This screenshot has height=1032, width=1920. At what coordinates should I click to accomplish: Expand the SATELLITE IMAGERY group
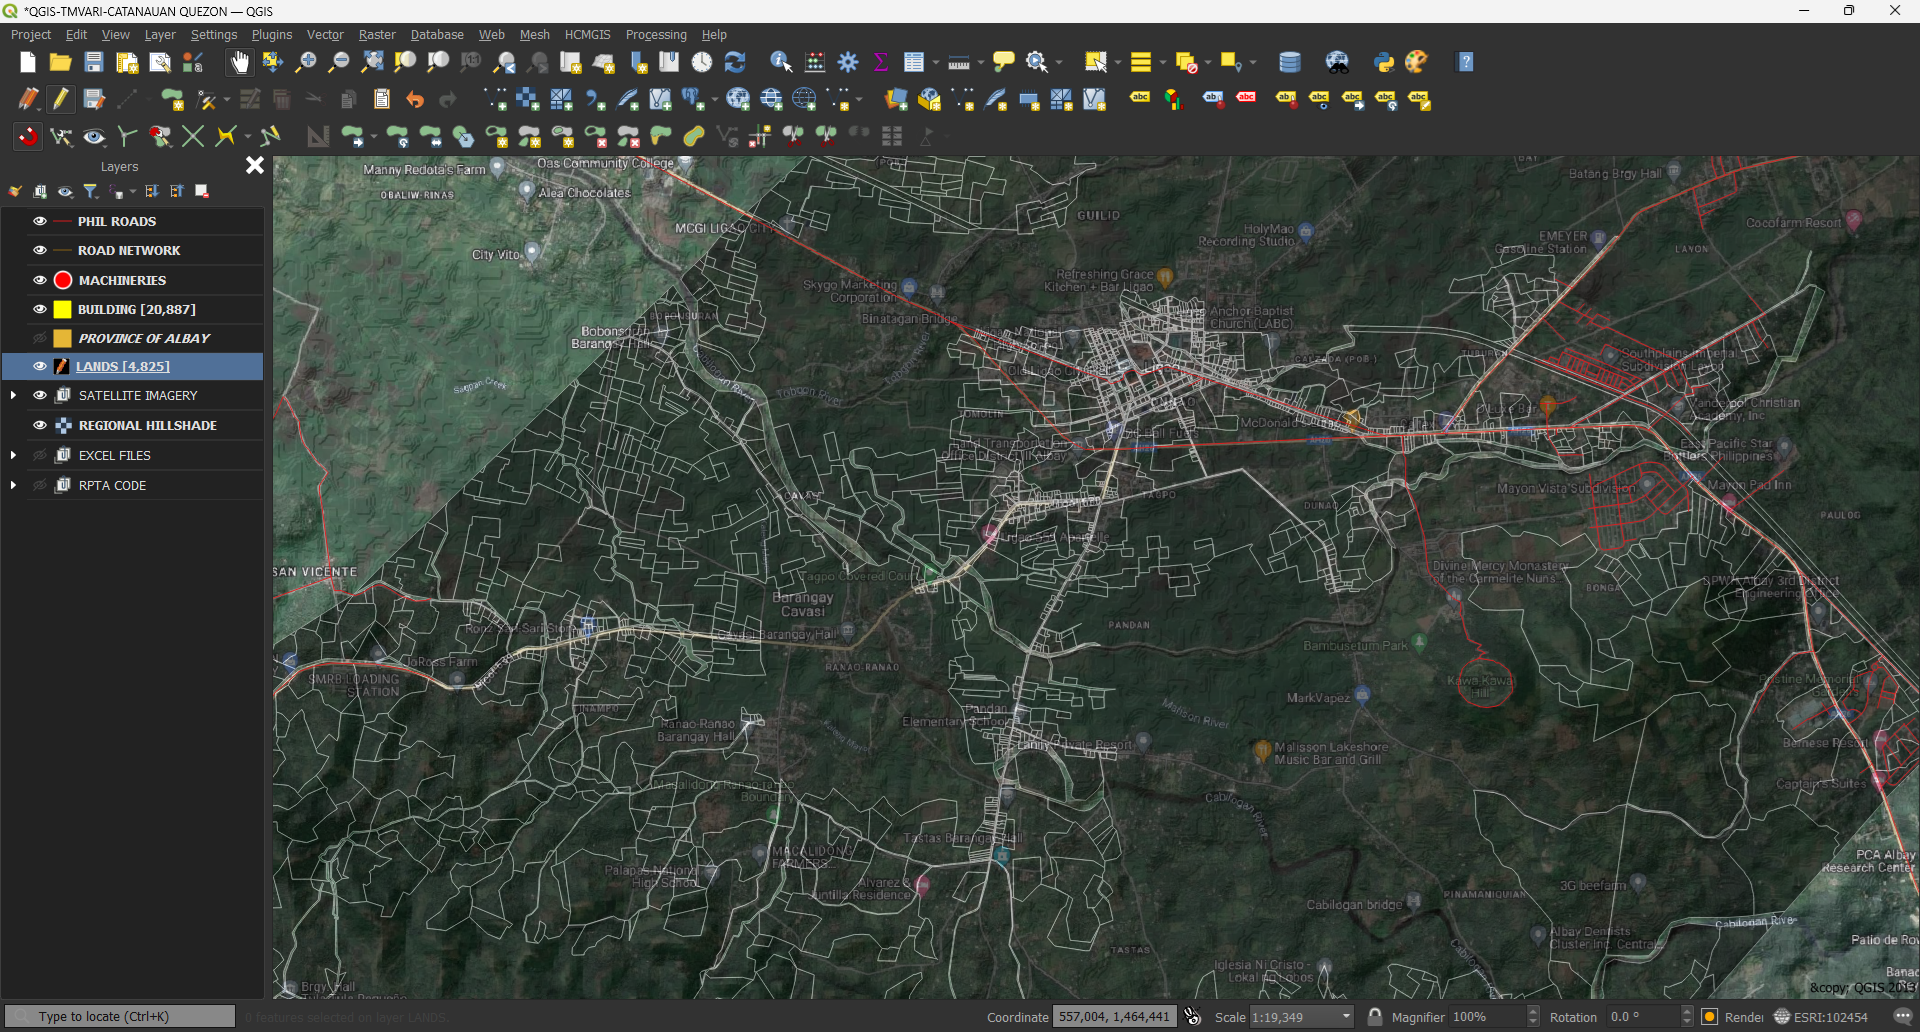pyautogui.click(x=14, y=395)
